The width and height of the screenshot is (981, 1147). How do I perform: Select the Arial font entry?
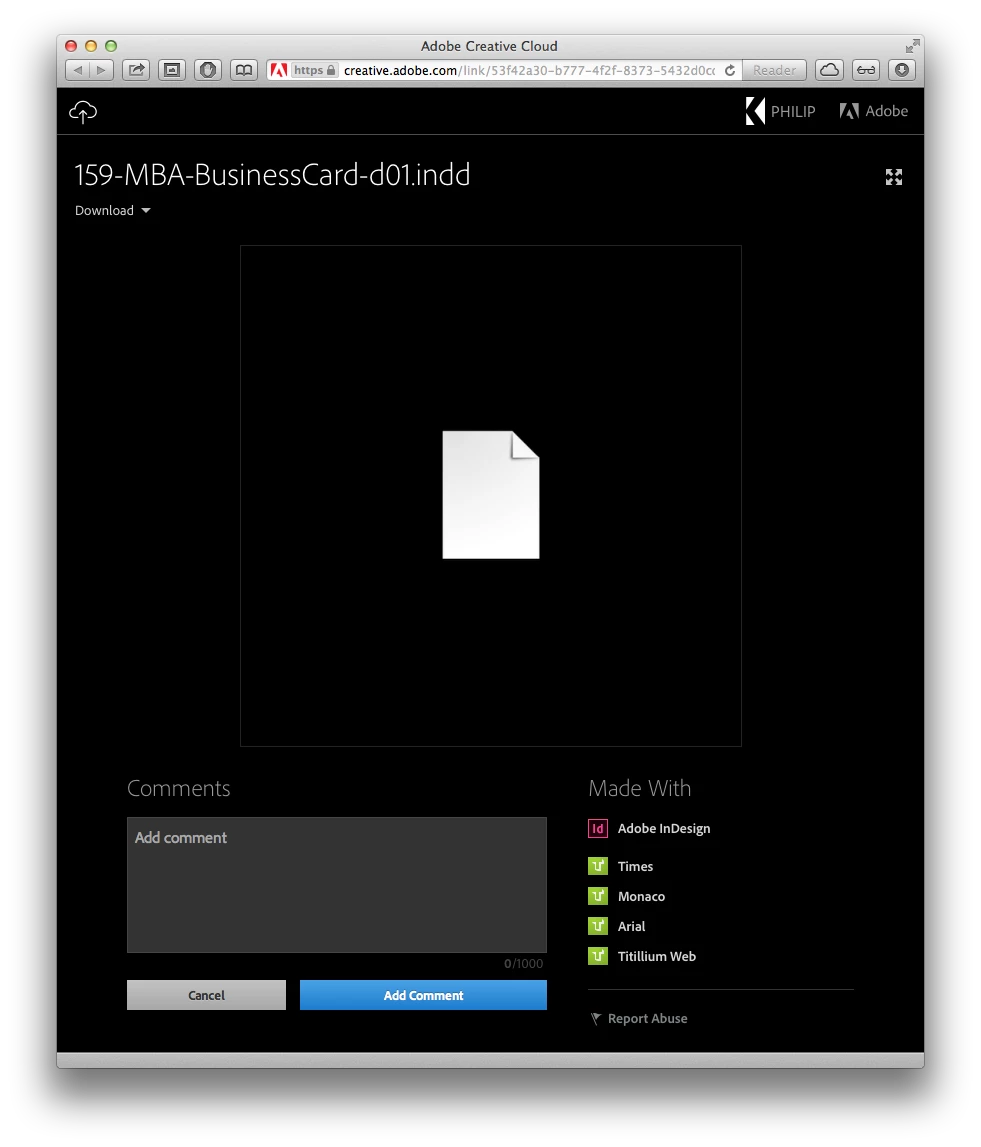[x=631, y=926]
